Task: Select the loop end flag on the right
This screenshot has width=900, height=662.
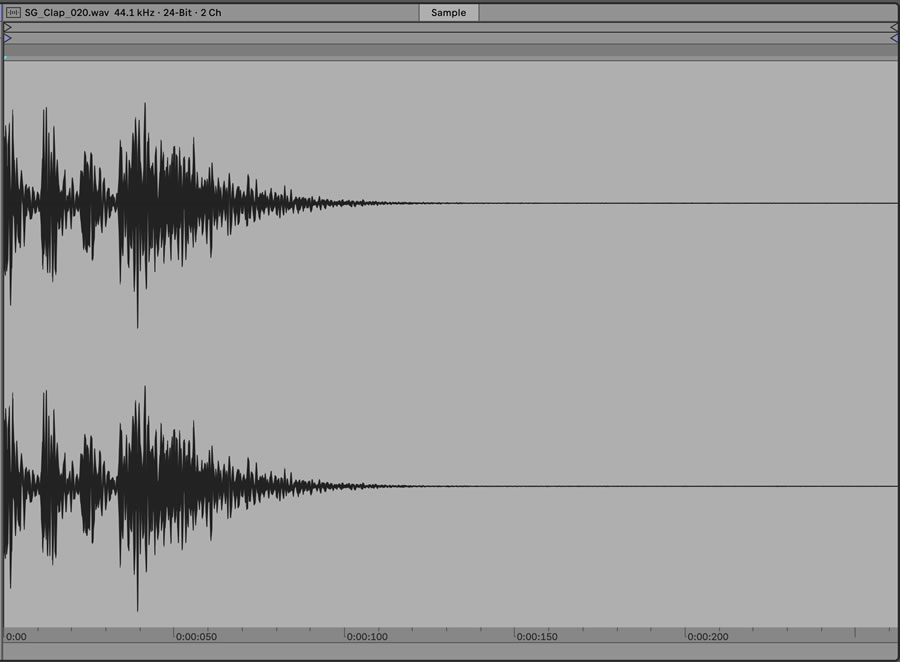Action: (x=894, y=38)
